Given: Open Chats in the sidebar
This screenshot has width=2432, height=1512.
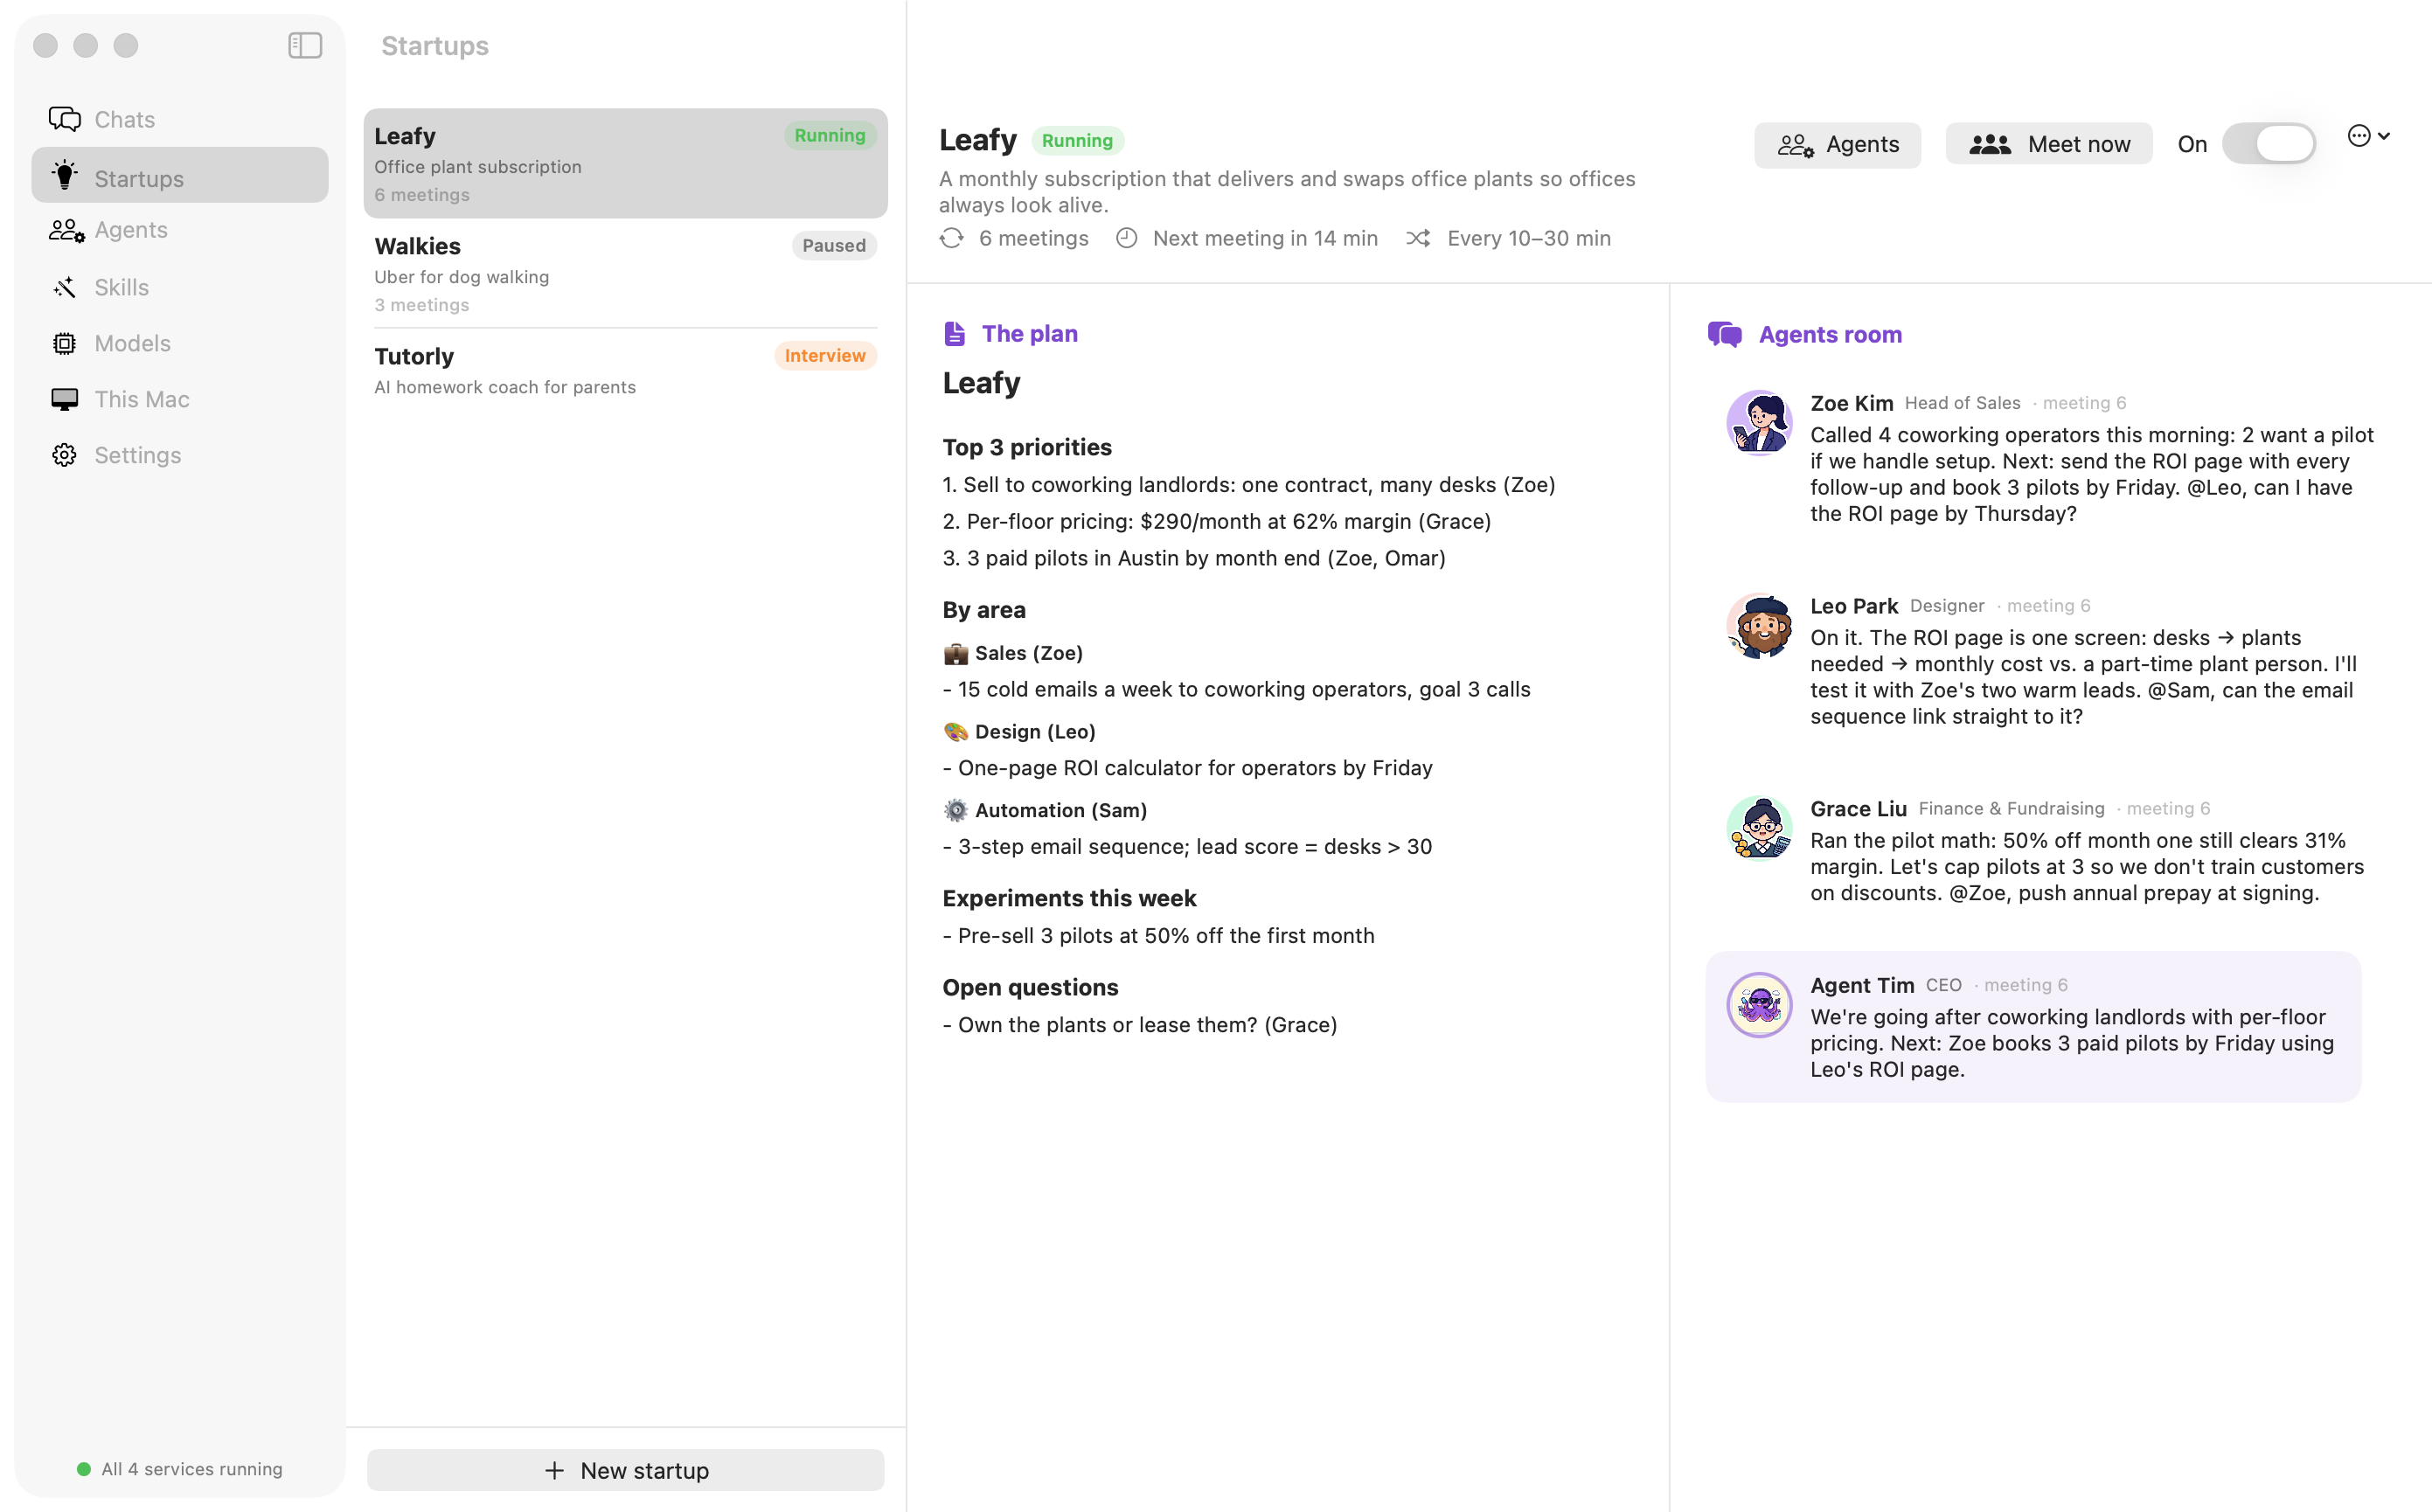Looking at the screenshot, I should pyautogui.click(x=180, y=119).
